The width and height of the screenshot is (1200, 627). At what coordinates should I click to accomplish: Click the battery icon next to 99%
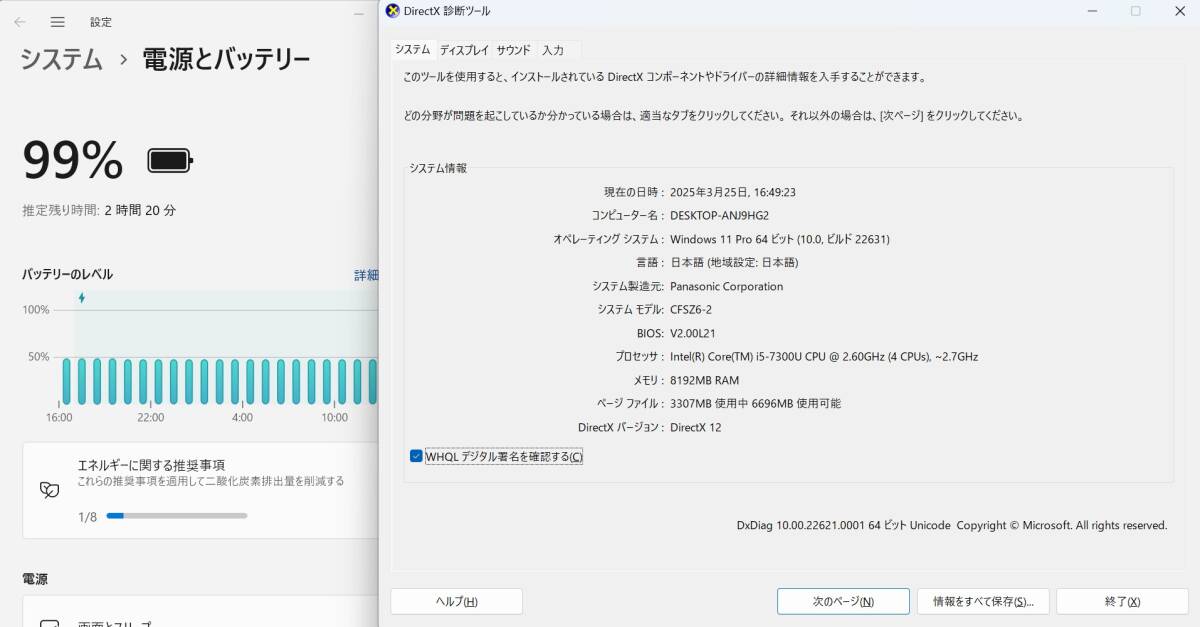(169, 159)
